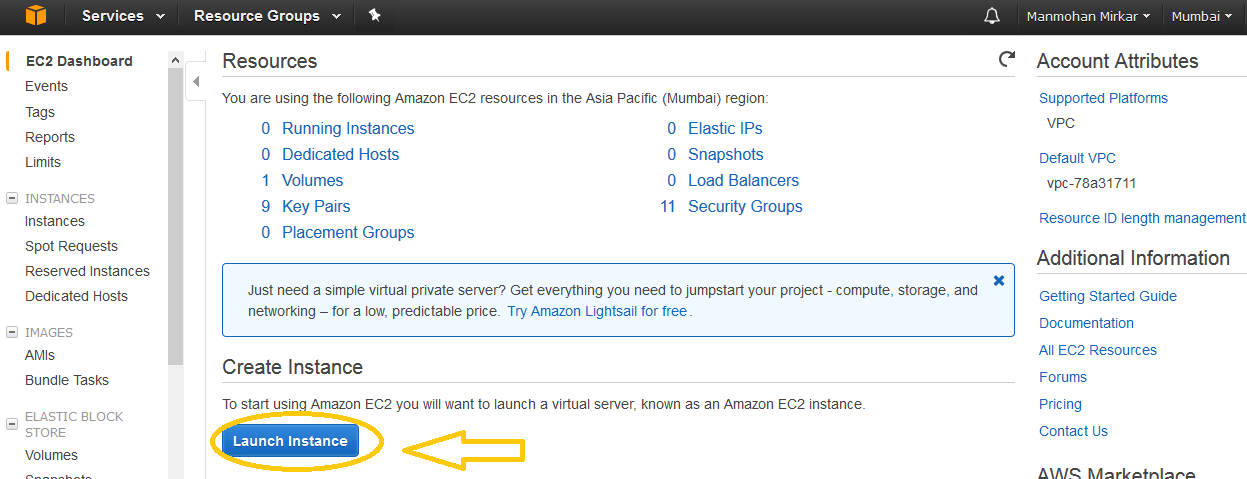Viewport: 1247px width, 479px height.
Task: Click the pushpin shortcut icon
Action: [374, 16]
